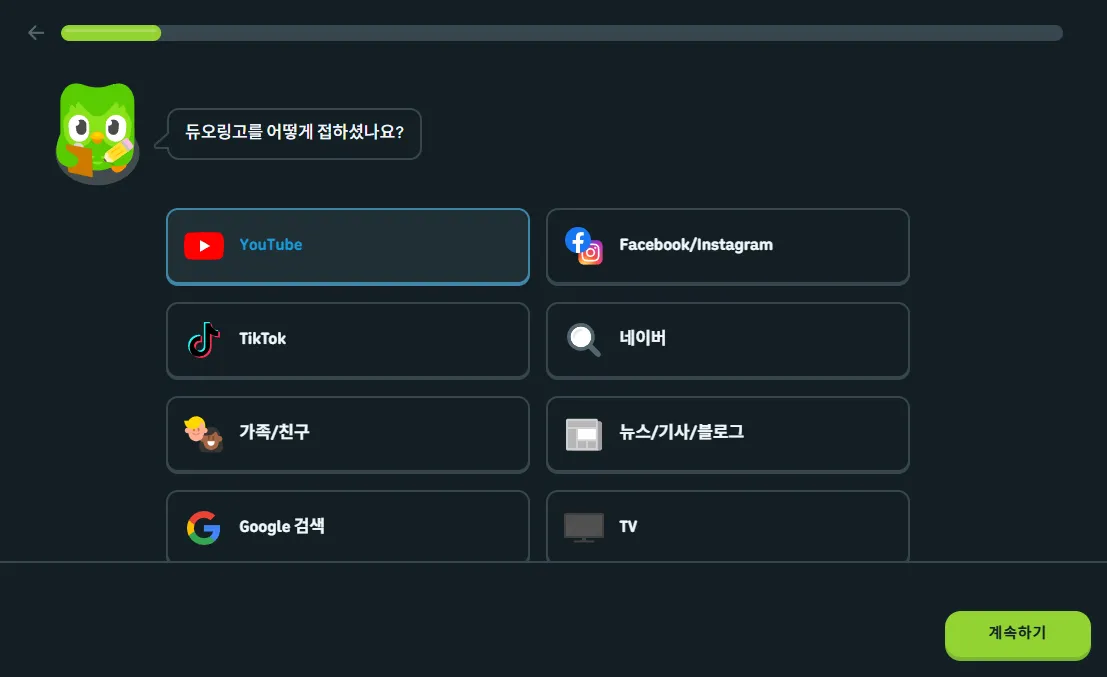Click the newspaper icon on 뉴스/기사/블로그 option
Viewport: 1107px width, 677px height.
(x=583, y=434)
